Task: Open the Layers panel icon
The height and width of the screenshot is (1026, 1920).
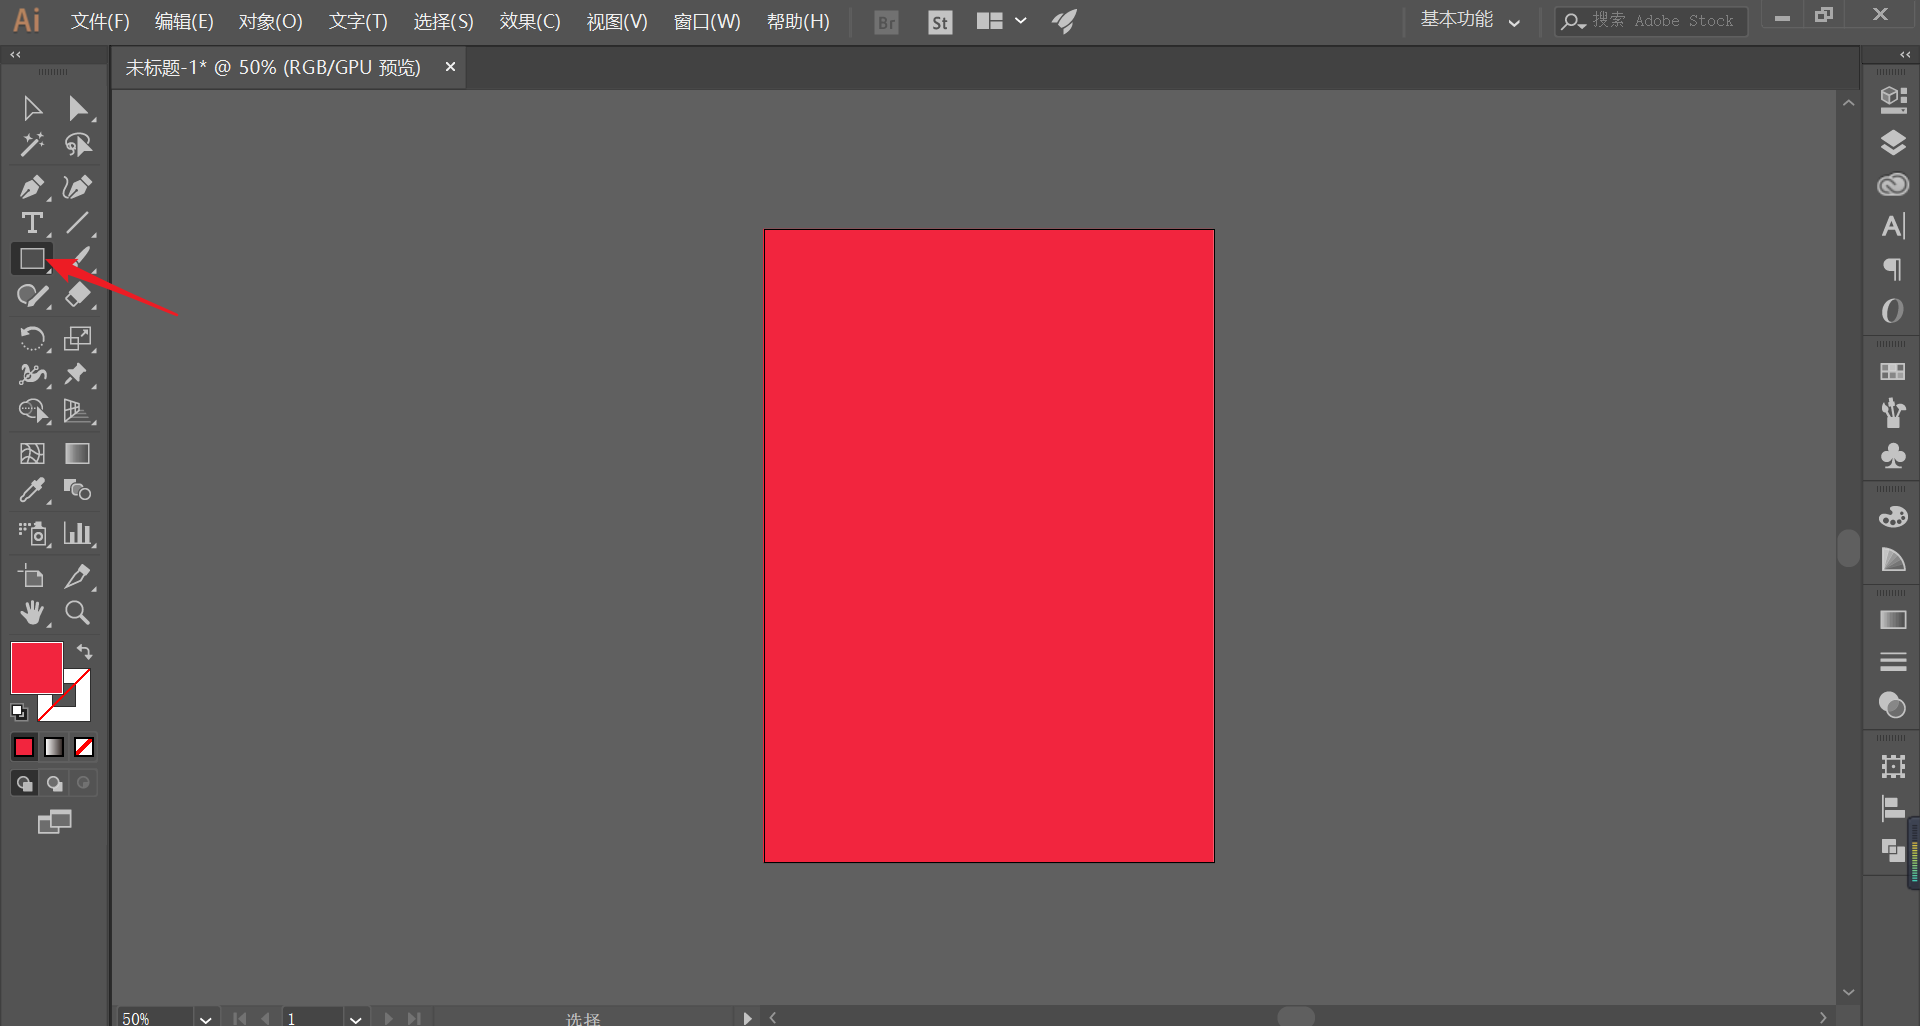Action: coord(1892,143)
